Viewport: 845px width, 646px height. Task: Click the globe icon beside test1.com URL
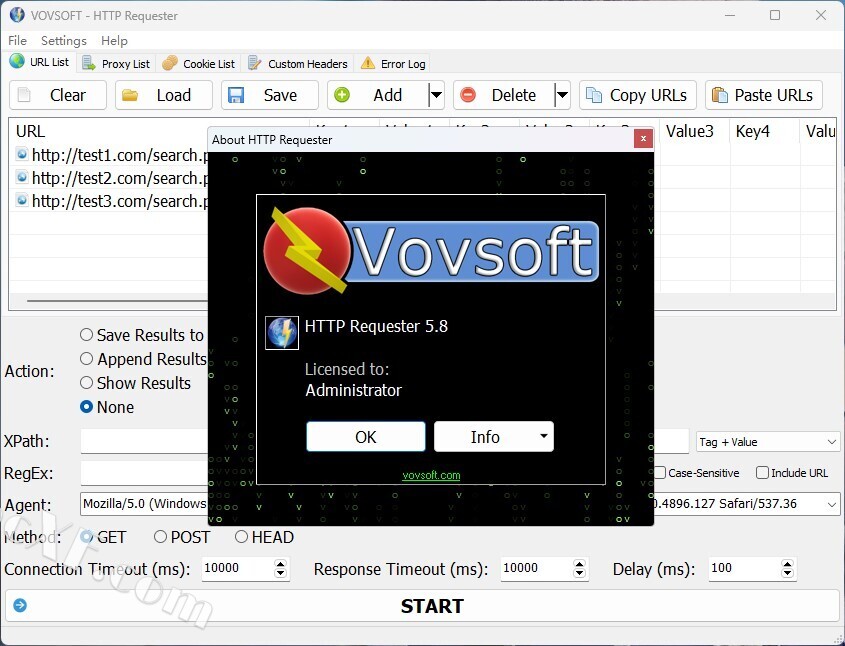(x=22, y=155)
